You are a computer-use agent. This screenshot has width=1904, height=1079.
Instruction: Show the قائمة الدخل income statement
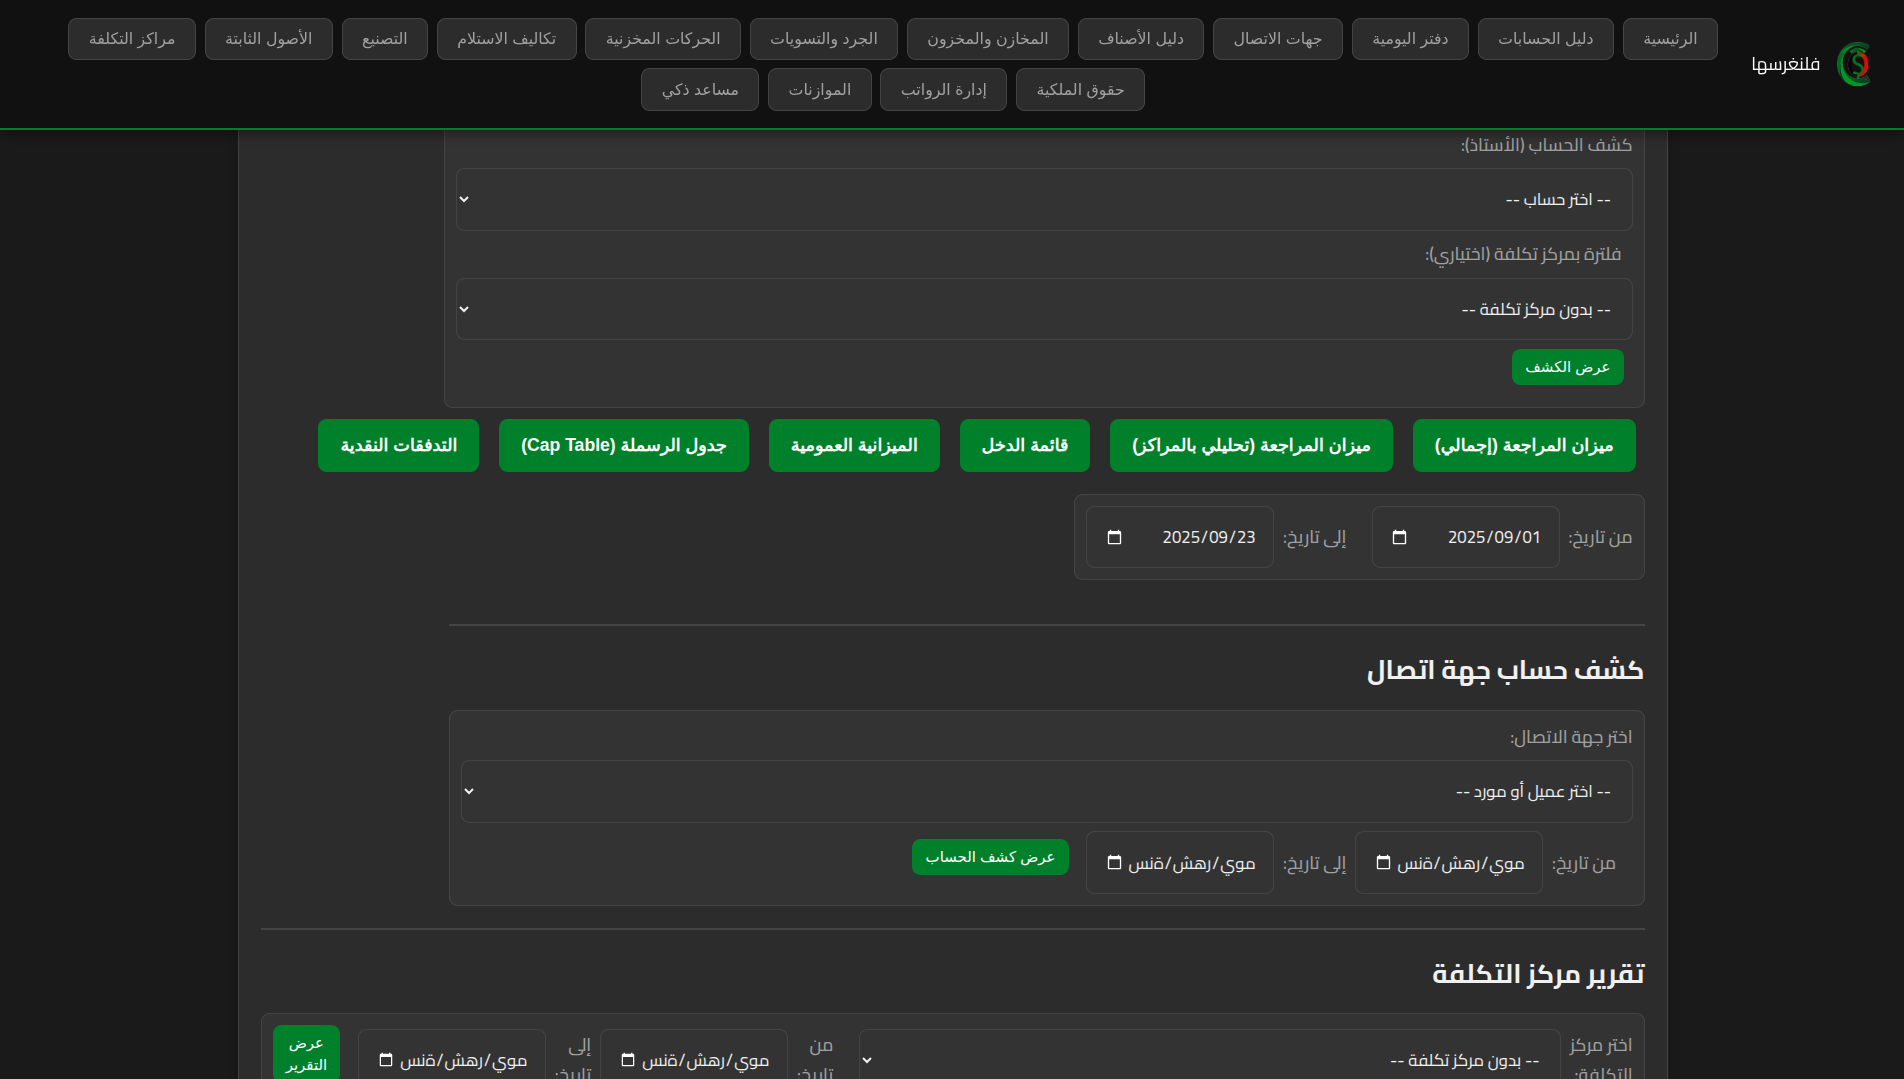(x=1024, y=445)
